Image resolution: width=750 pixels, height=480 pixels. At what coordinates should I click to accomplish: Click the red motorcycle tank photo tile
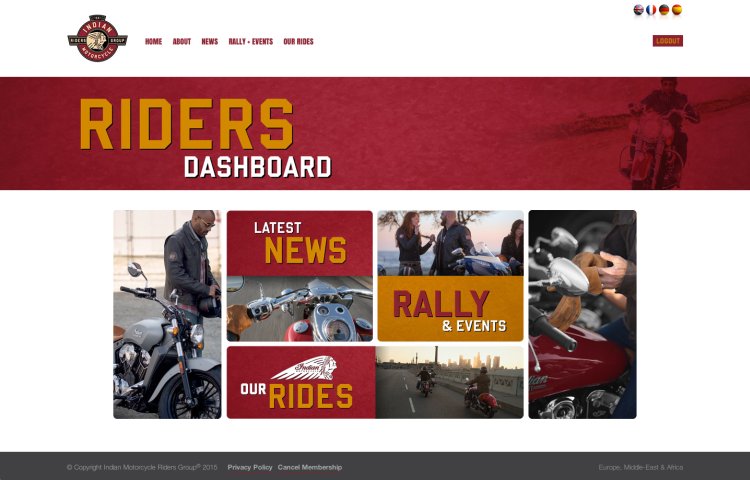(583, 315)
